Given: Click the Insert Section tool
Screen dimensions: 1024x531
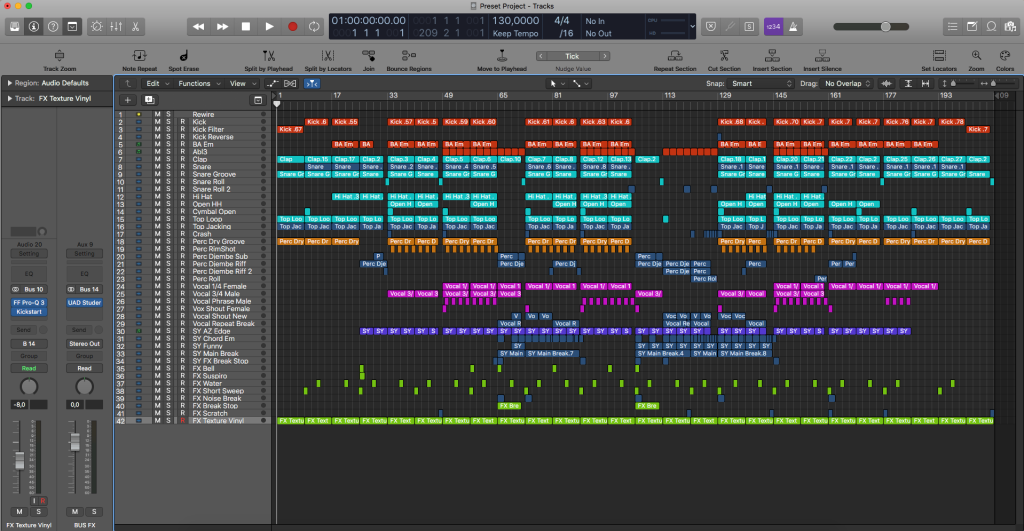Looking at the screenshot, I should [772, 60].
